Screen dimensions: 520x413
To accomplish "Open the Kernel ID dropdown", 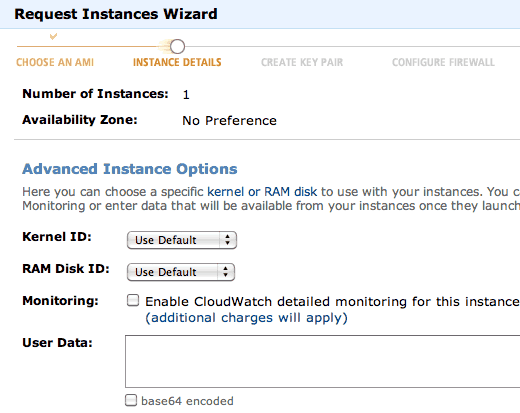I will click(x=182, y=240).
